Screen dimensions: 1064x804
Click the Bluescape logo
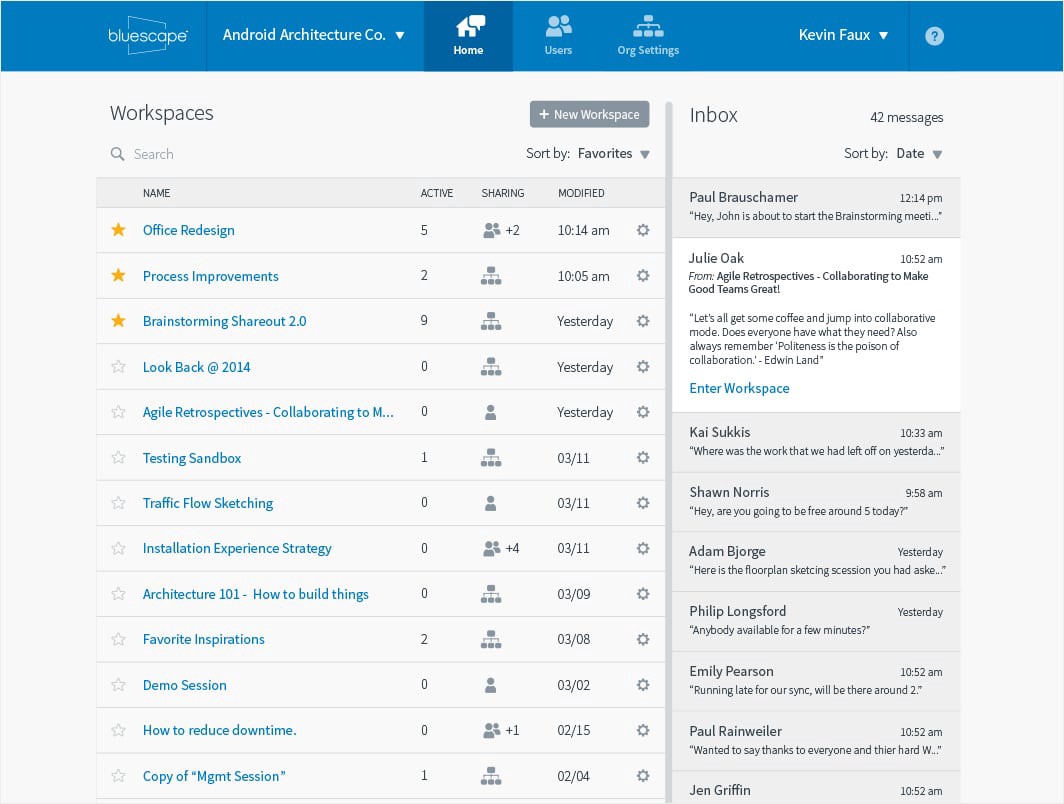pyautogui.click(x=147, y=35)
